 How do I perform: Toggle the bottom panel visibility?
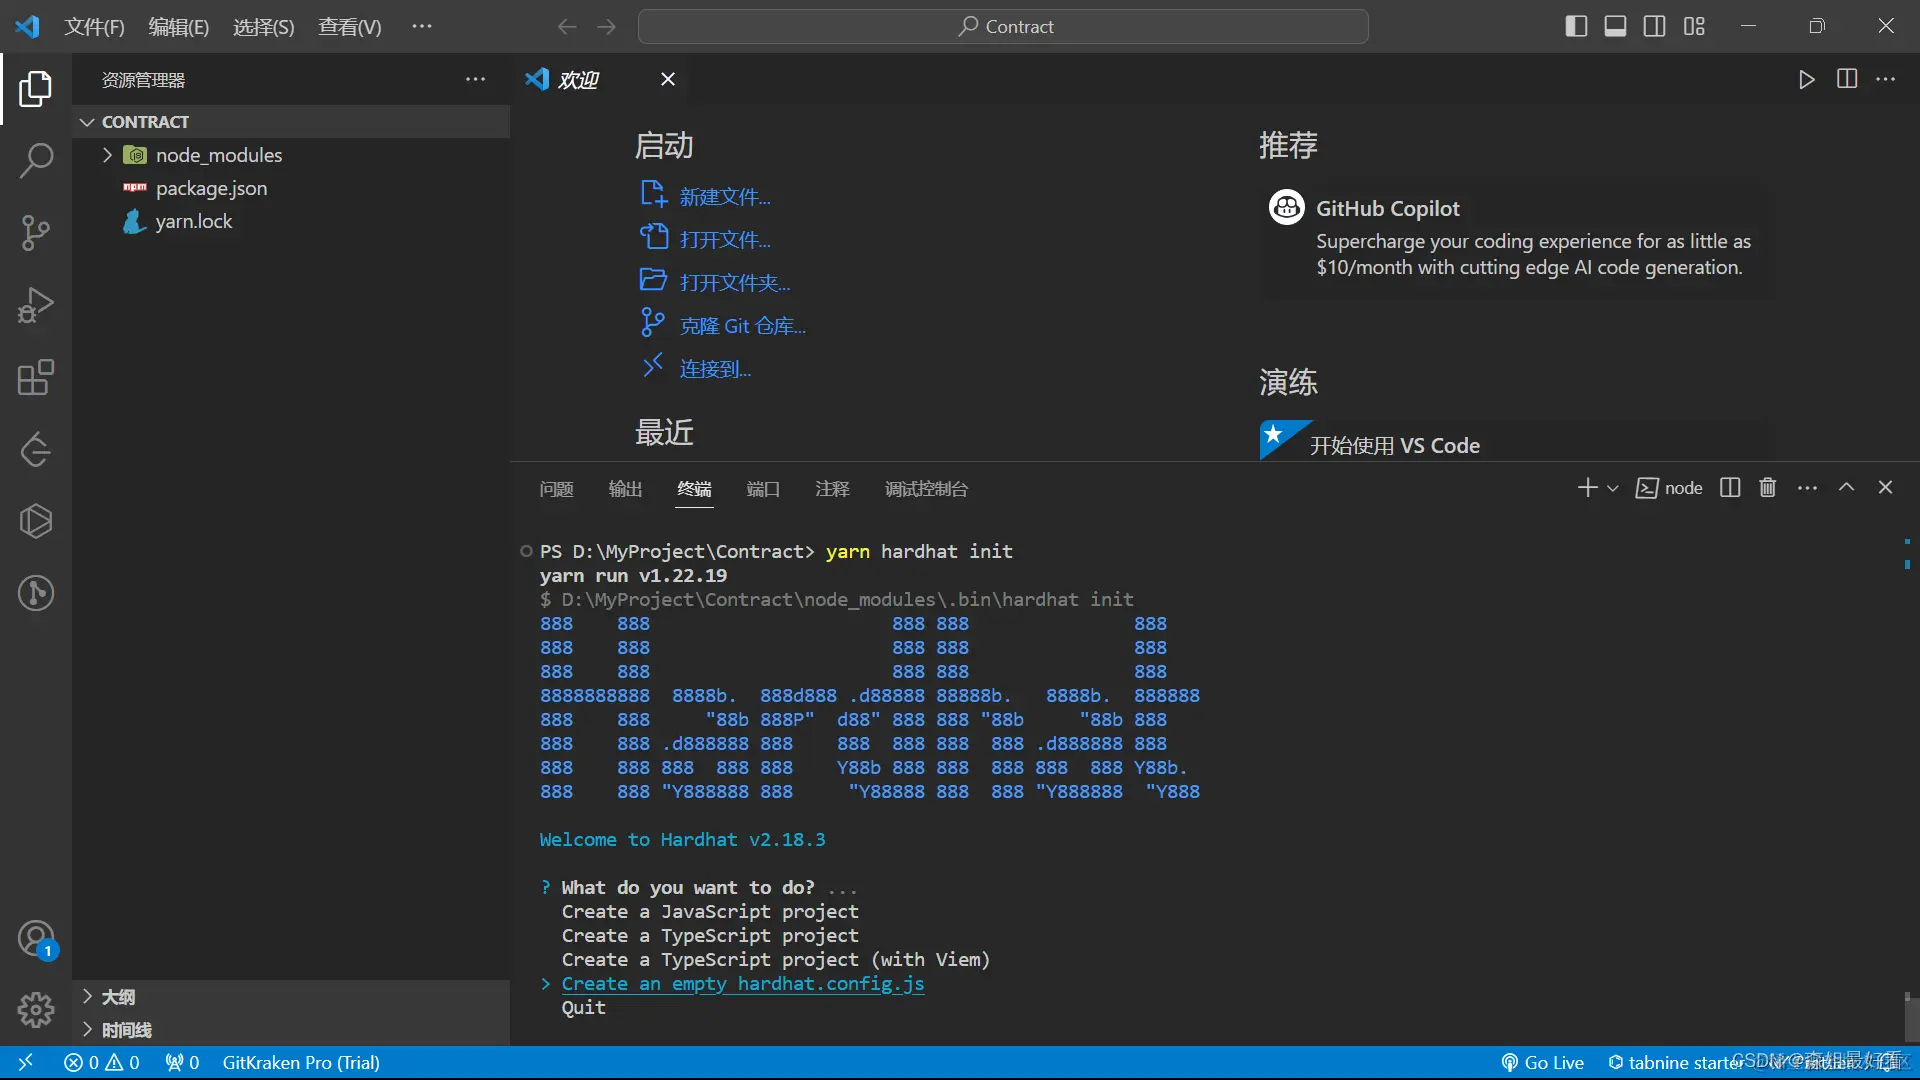tap(1615, 26)
